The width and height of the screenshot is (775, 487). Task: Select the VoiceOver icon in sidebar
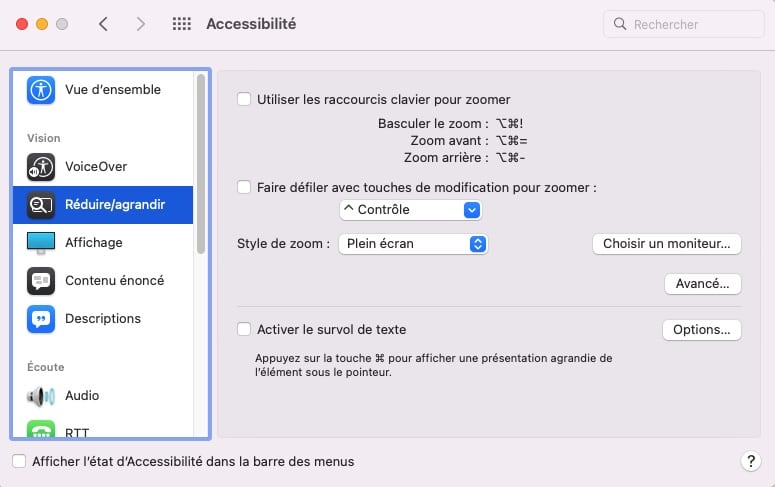pos(41,167)
